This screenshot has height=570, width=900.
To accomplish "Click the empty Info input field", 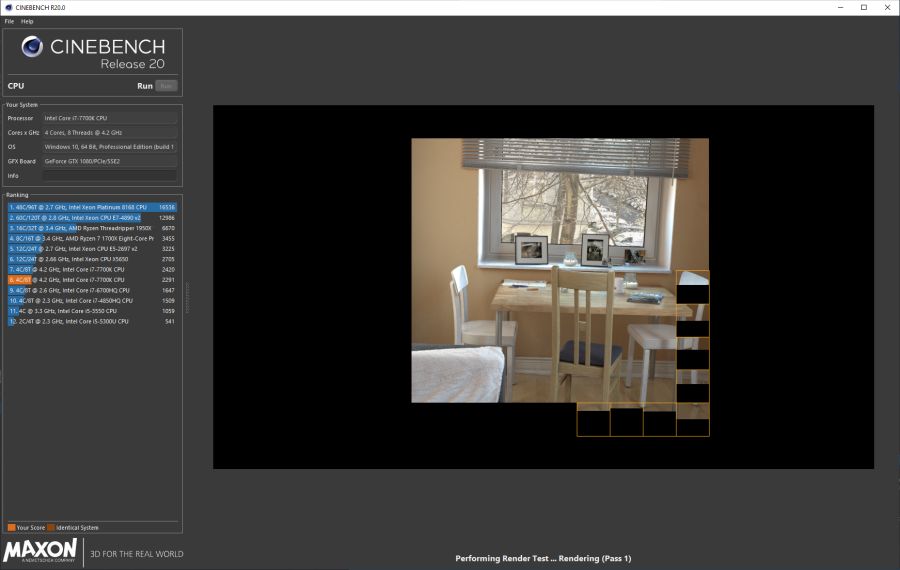I will point(110,176).
